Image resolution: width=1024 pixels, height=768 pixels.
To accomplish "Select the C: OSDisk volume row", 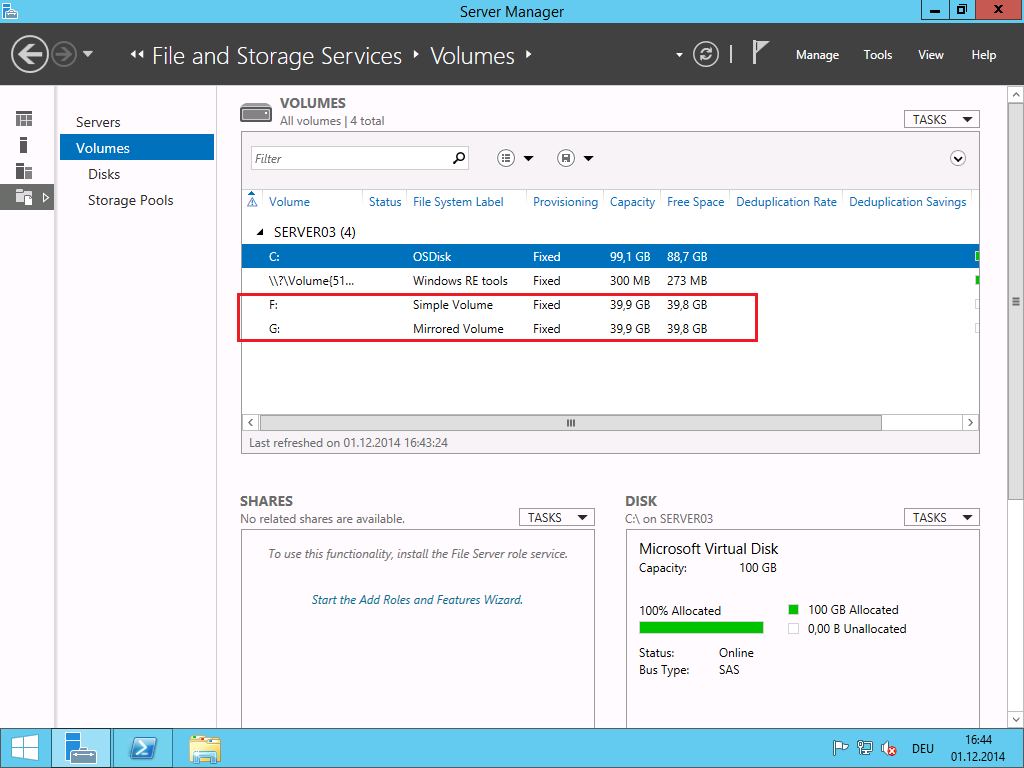I will coord(610,256).
